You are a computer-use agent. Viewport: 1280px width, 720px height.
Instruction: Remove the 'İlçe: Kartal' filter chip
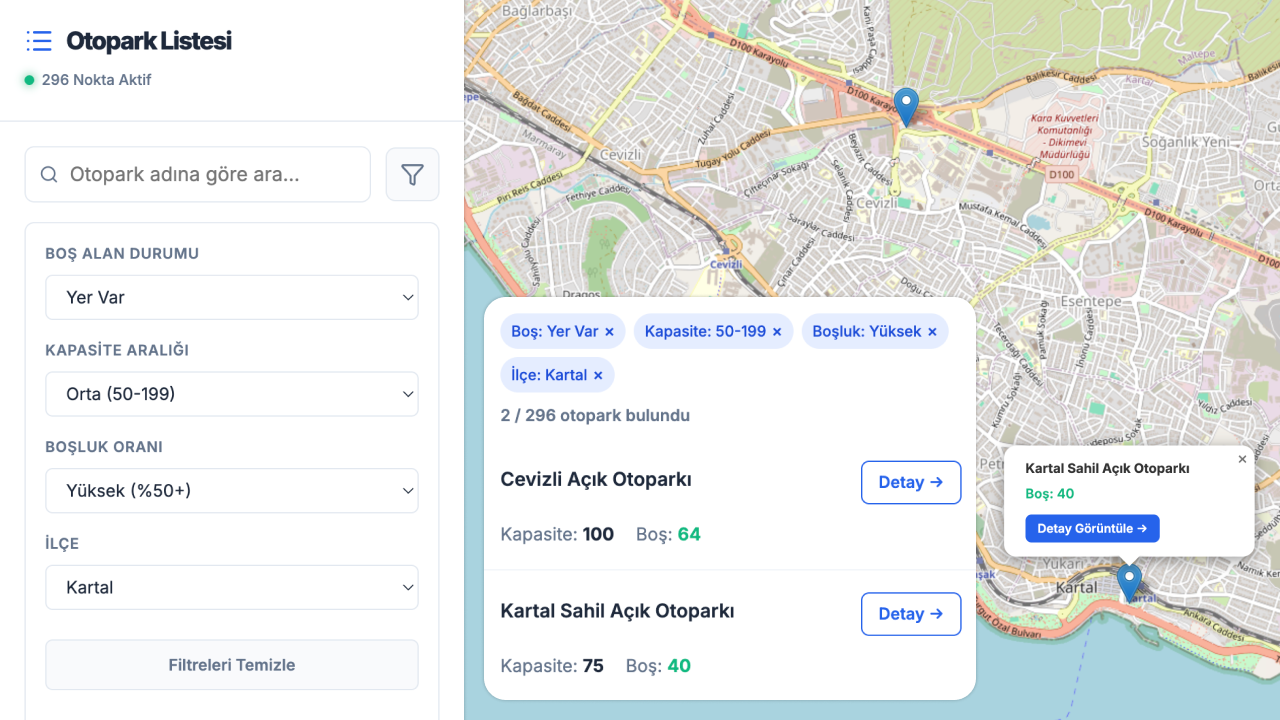[x=598, y=376]
